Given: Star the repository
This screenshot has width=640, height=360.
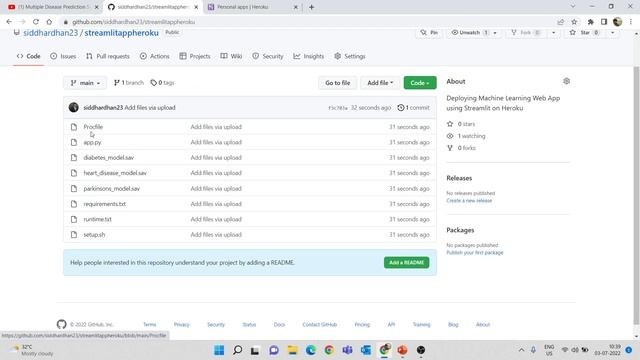Looking at the screenshot, I should (585, 33).
